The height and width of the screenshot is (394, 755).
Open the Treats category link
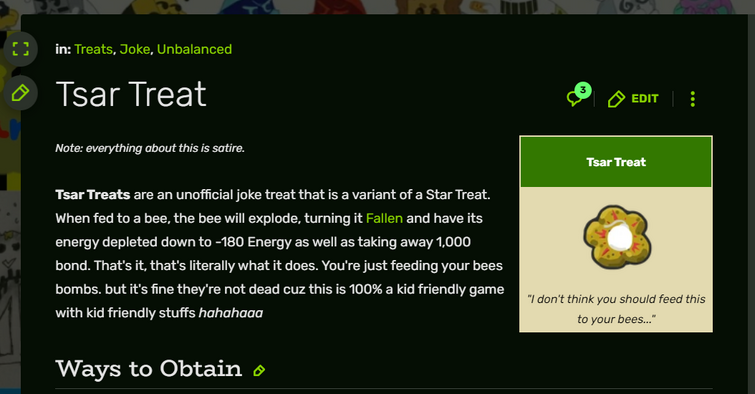pyautogui.click(x=93, y=49)
